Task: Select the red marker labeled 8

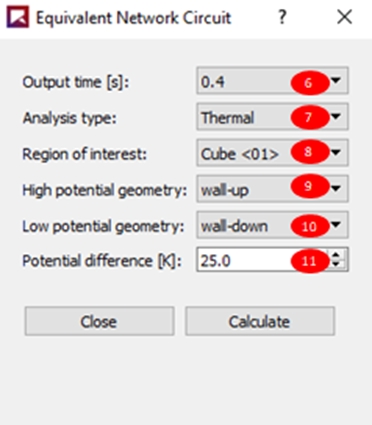Action: [x=309, y=152]
